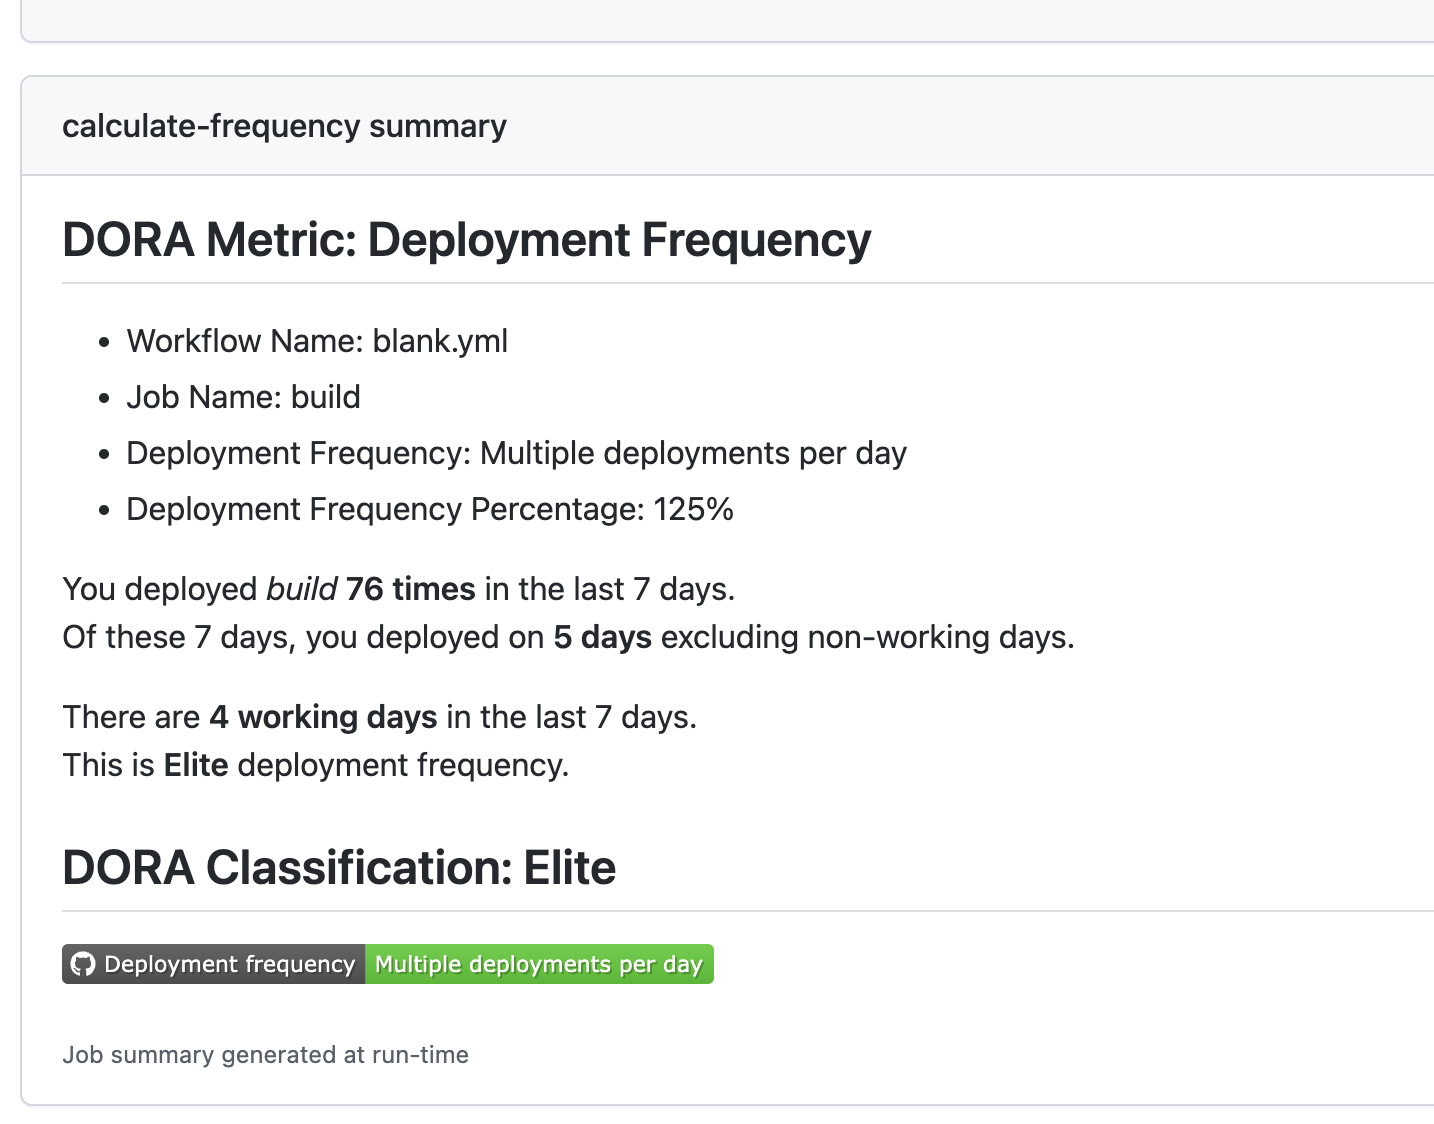Click the bold "Elite" in the deployment frequency sentence
1434x1124 pixels.
coord(196,765)
